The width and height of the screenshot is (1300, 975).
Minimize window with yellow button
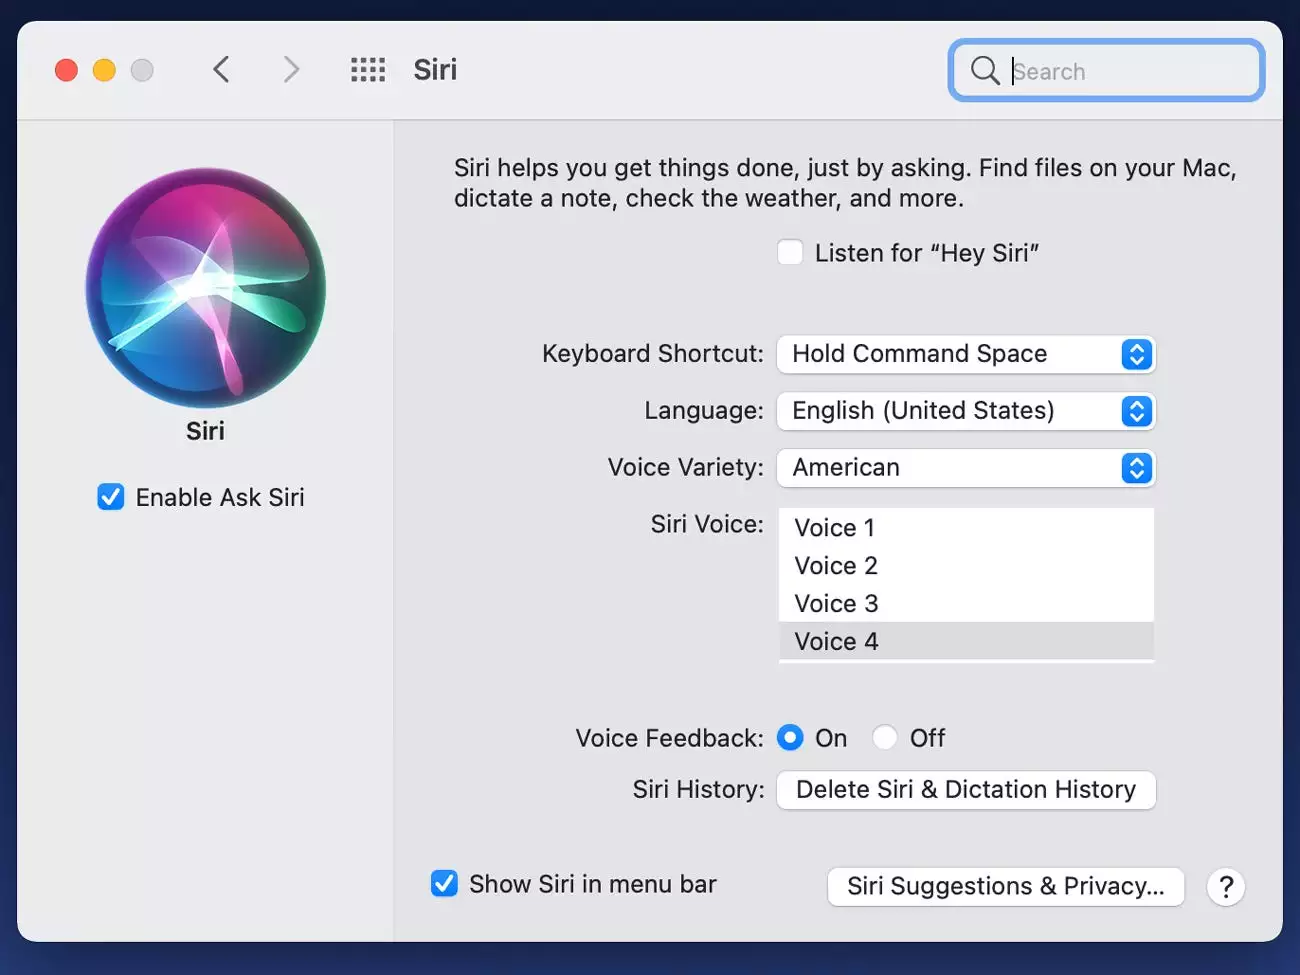coord(104,70)
